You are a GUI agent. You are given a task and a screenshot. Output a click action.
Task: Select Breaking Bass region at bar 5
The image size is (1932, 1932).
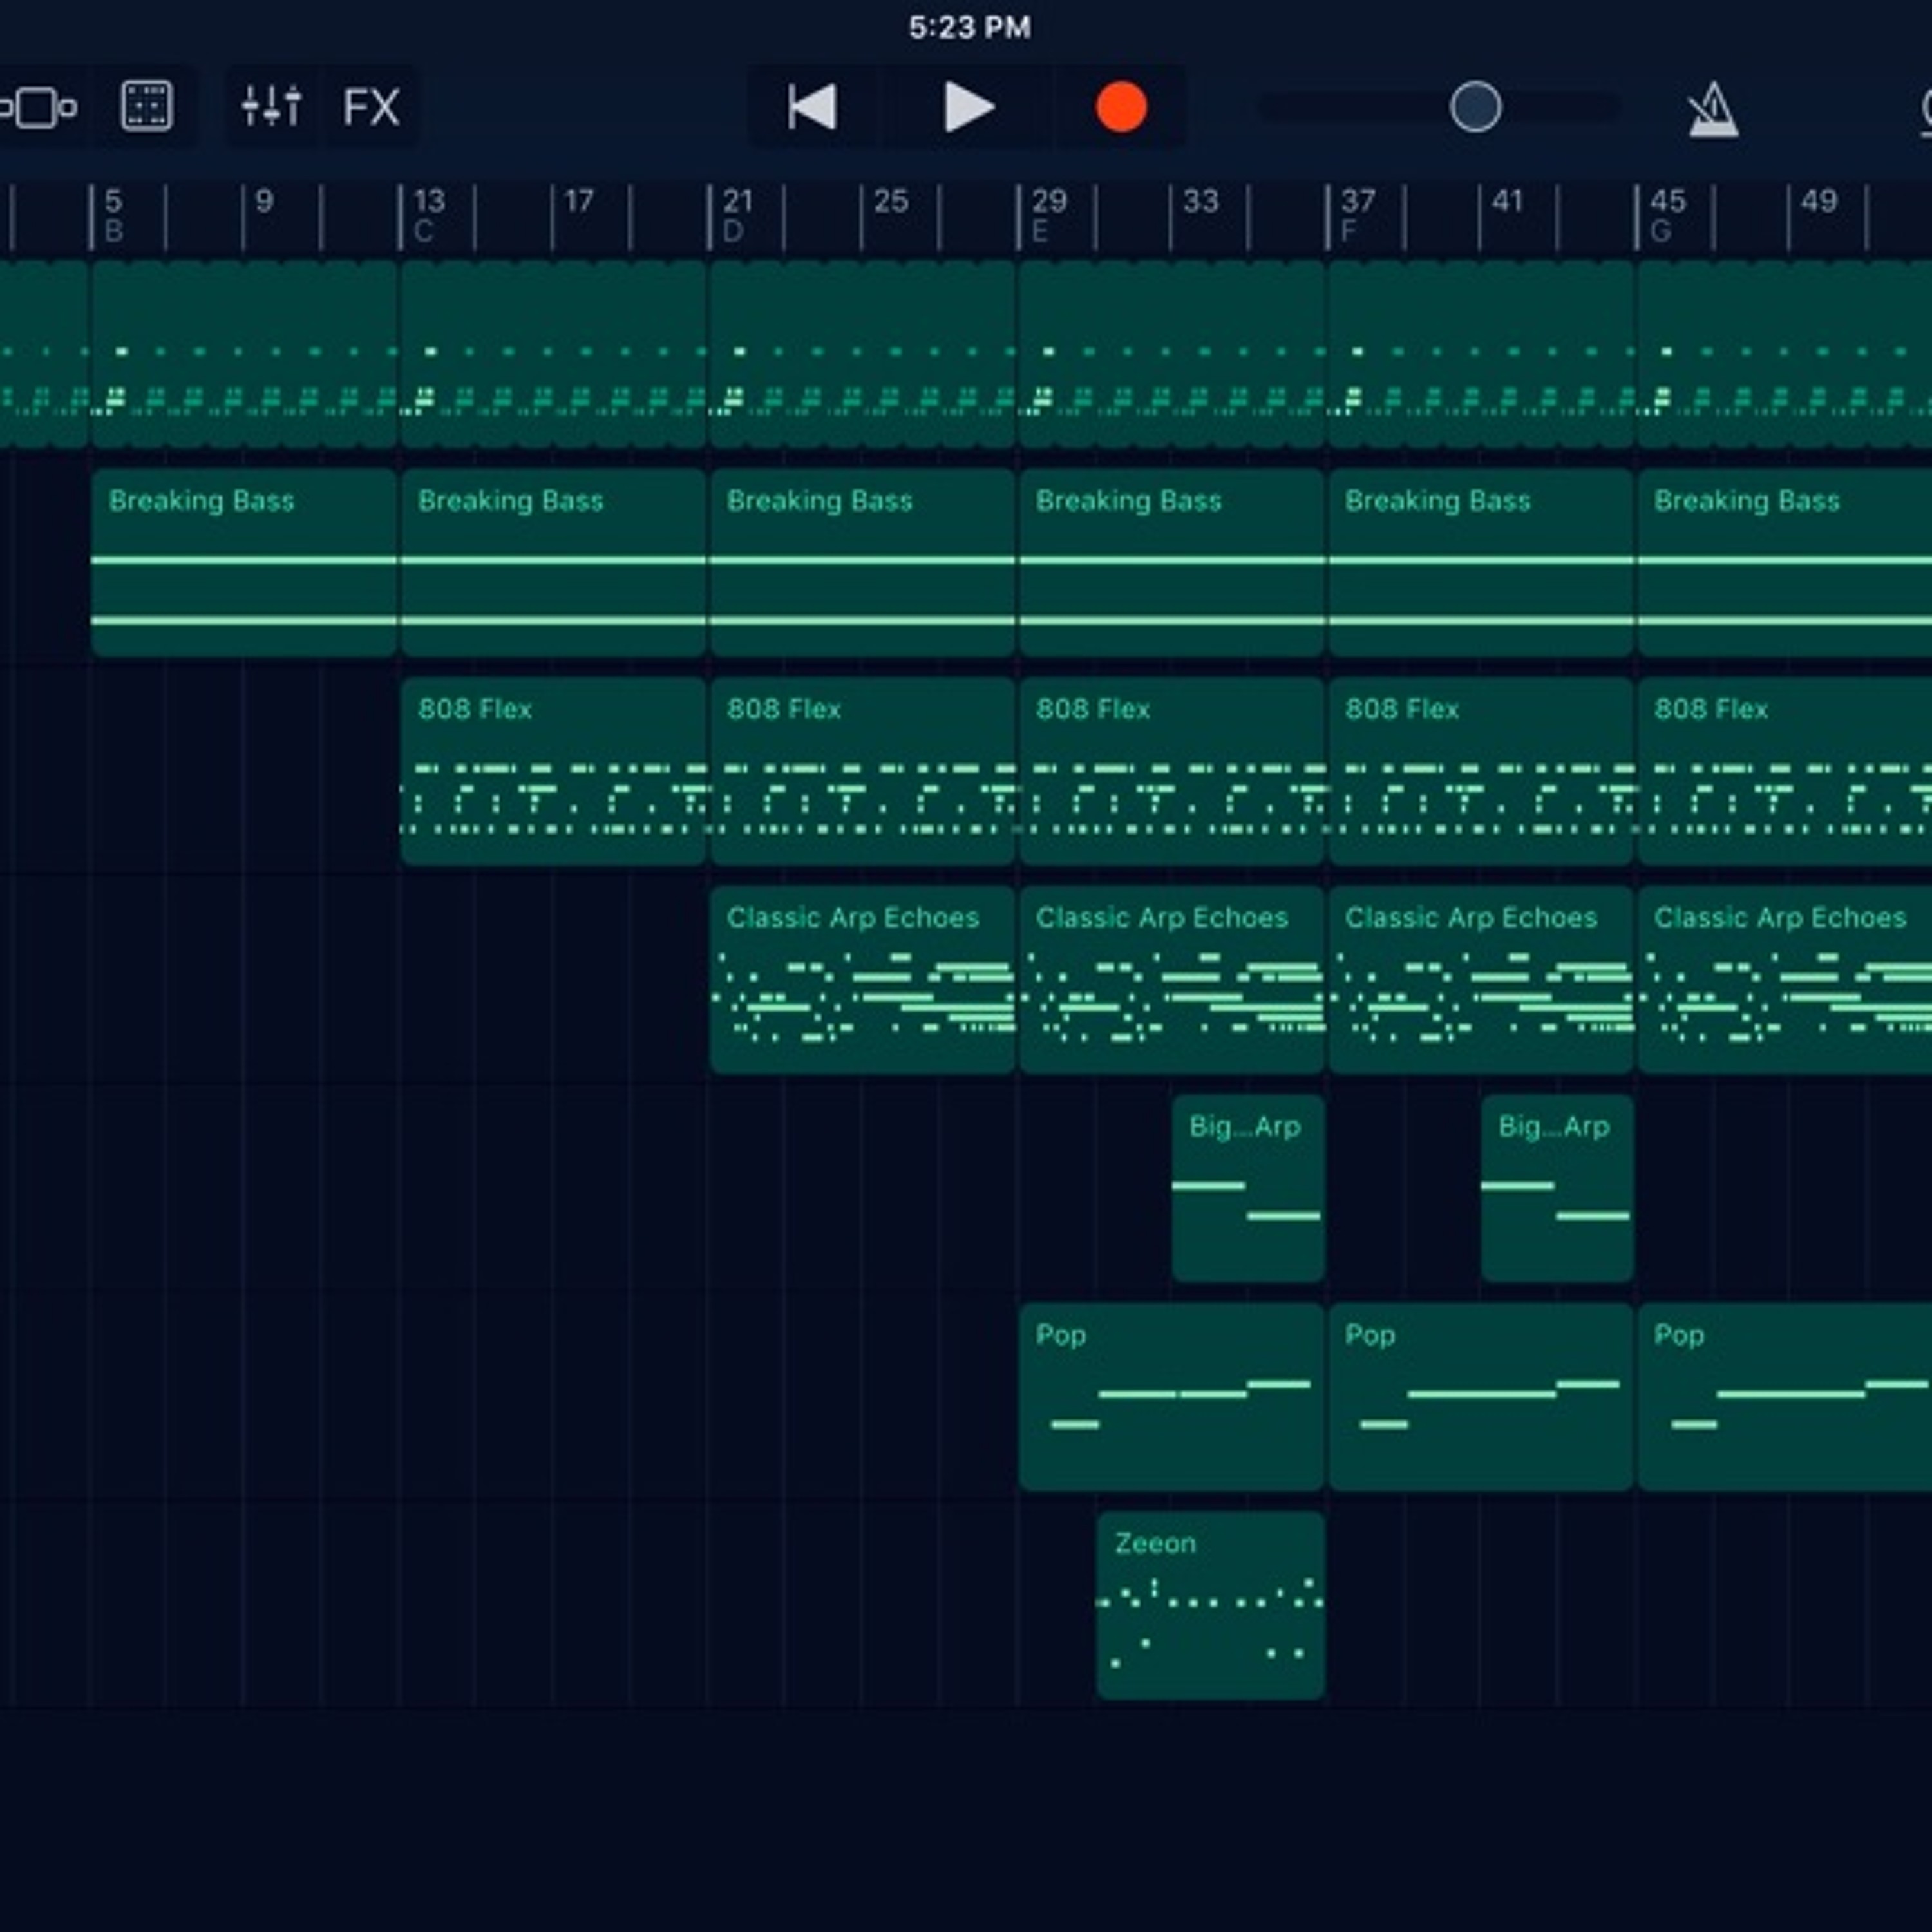tap(244, 562)
